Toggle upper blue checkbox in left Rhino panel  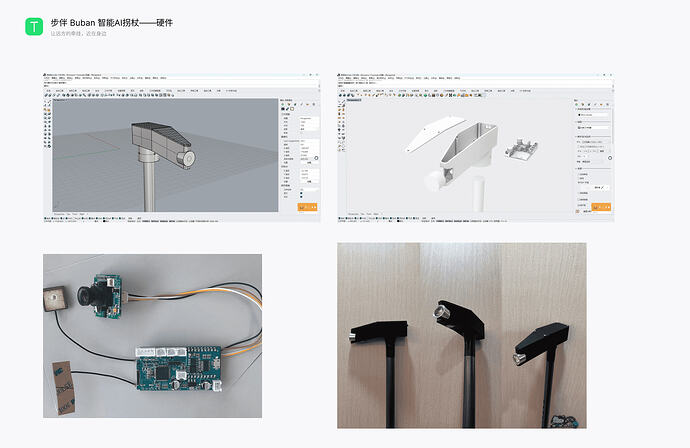301,193
